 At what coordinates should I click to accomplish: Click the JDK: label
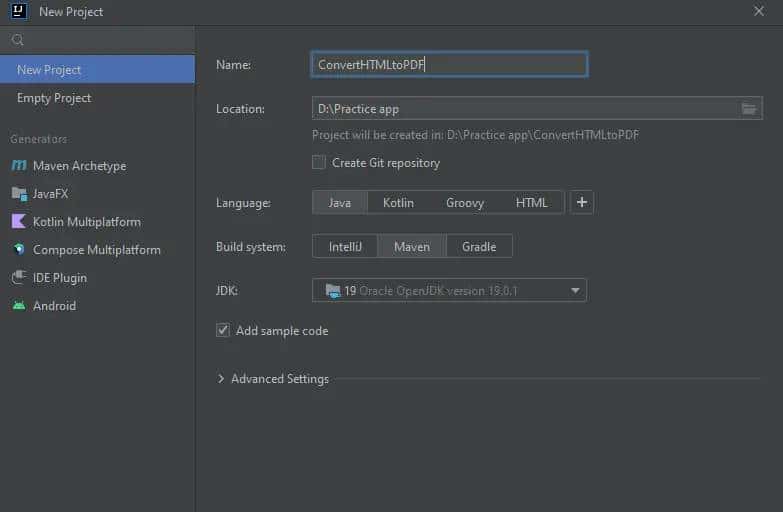pos(227,290)
